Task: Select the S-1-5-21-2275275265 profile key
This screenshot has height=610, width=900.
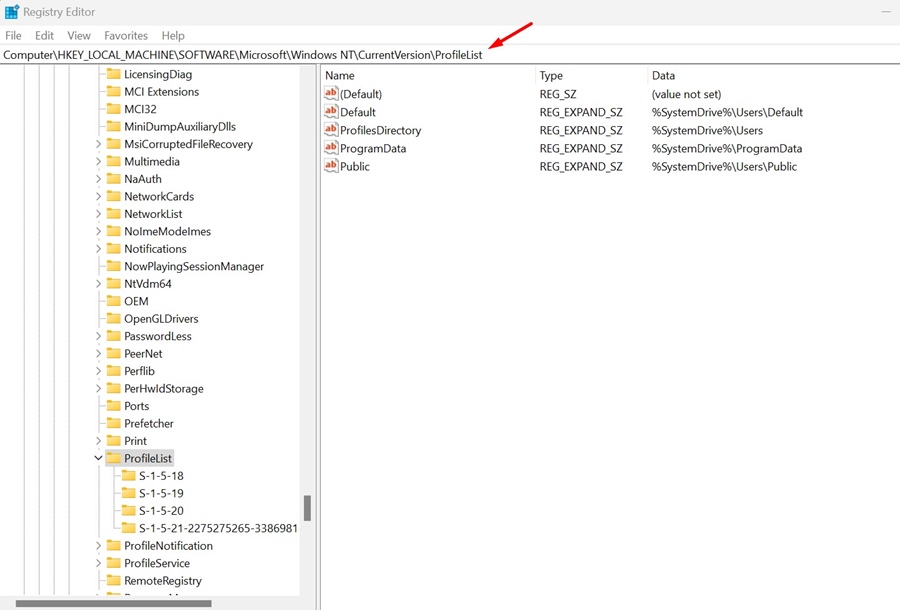Action: pyautogui.click(x=218, y=528)
